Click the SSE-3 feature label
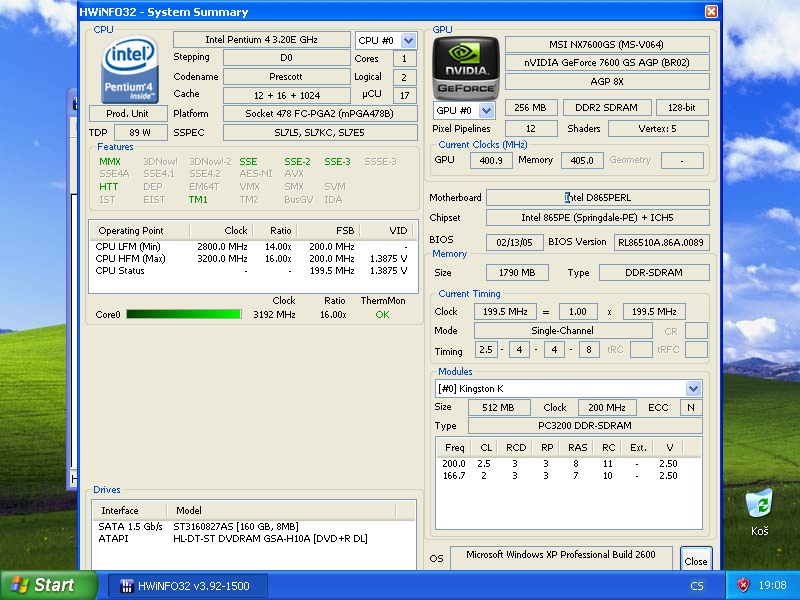The width and height of the screenshot is (800, 600). [x=337, y=162]
